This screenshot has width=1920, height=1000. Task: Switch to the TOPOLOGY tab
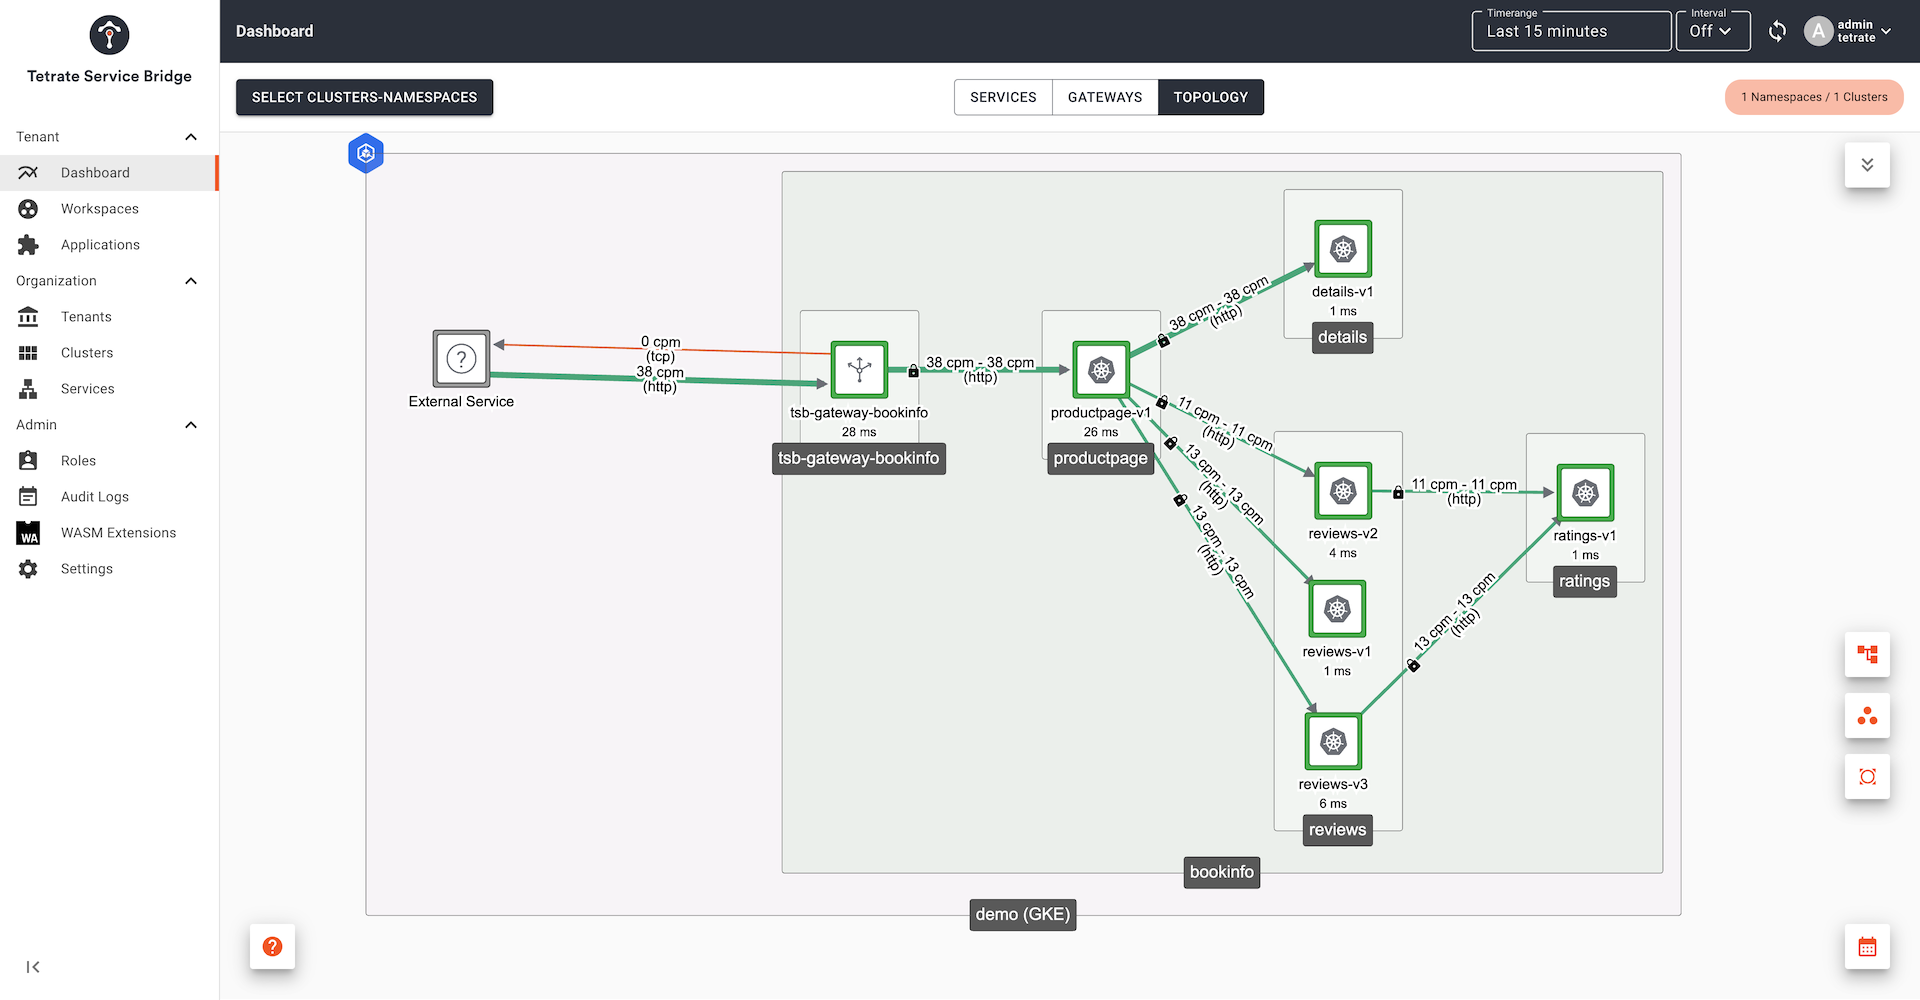pyautogui.click(x=1211, y=97)
